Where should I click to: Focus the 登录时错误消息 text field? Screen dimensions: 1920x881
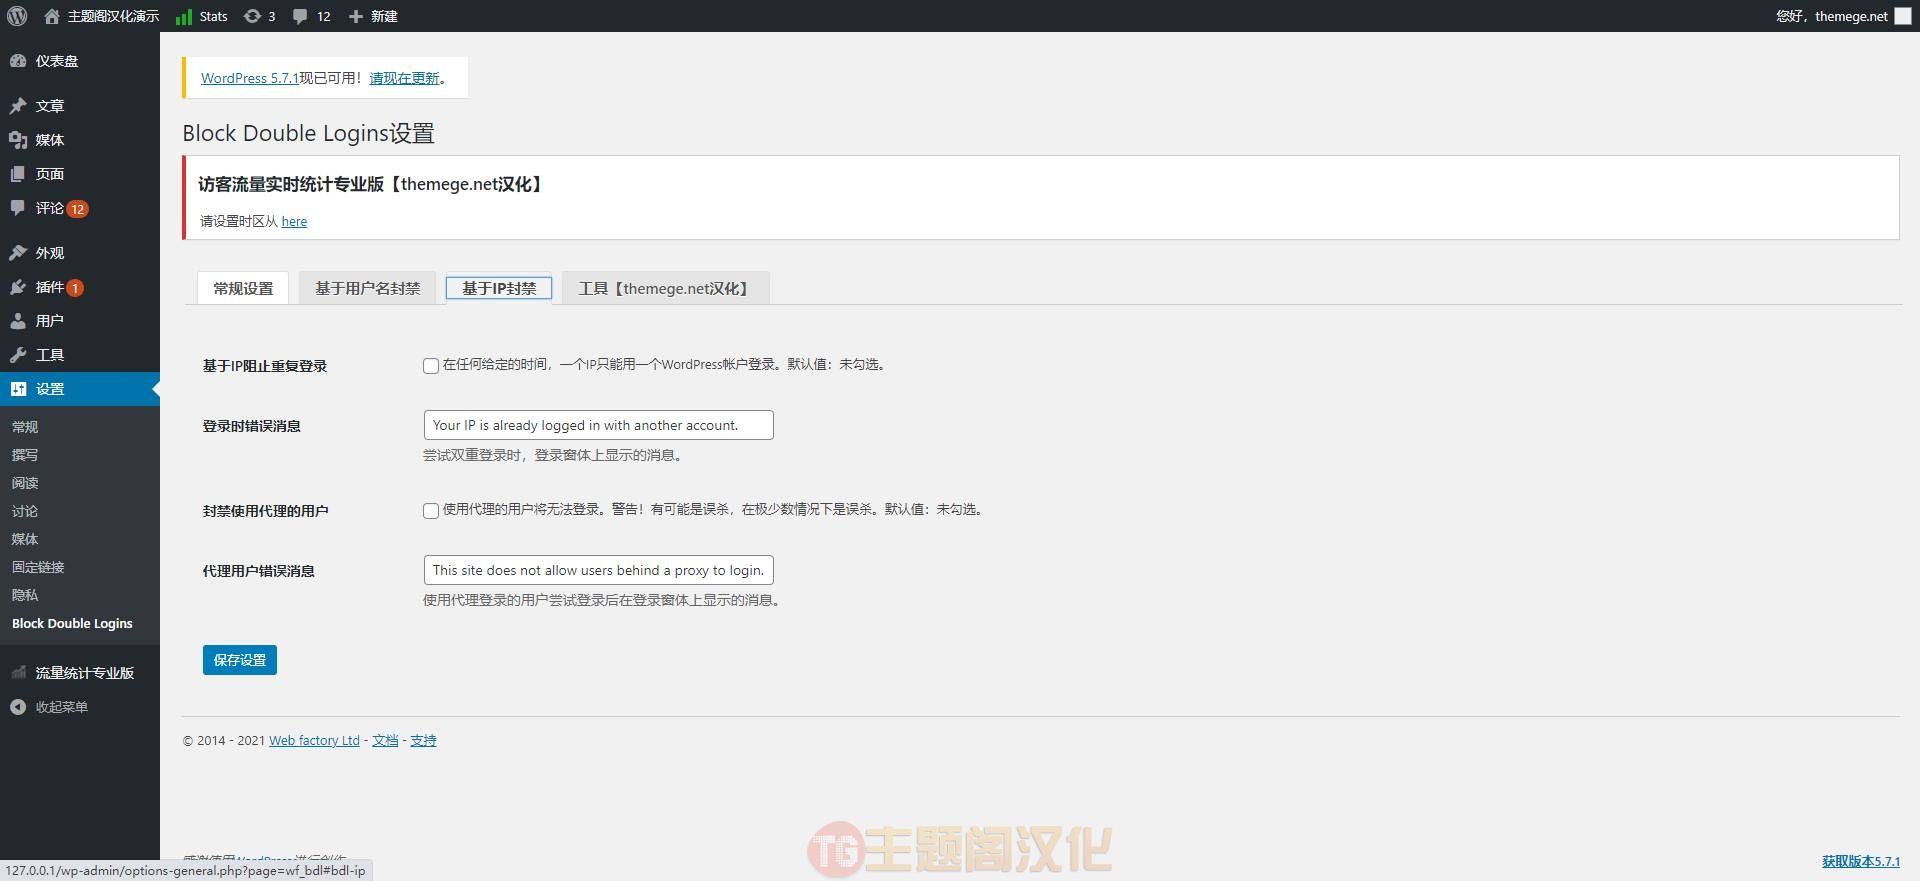(x=599, y=425)
